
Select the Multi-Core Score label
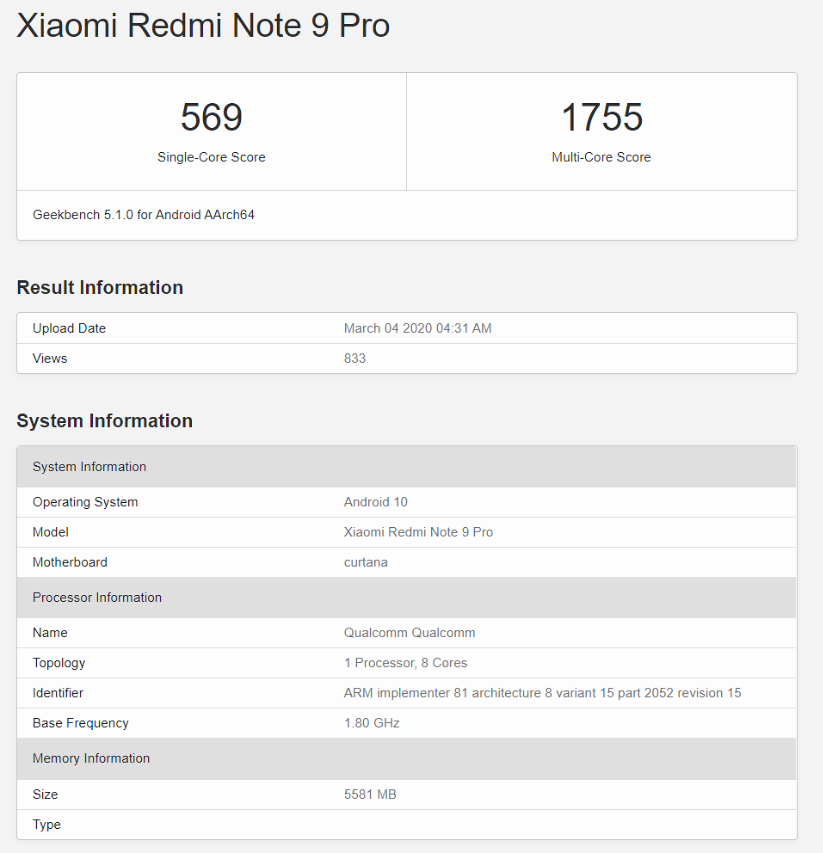pos(601,157)
